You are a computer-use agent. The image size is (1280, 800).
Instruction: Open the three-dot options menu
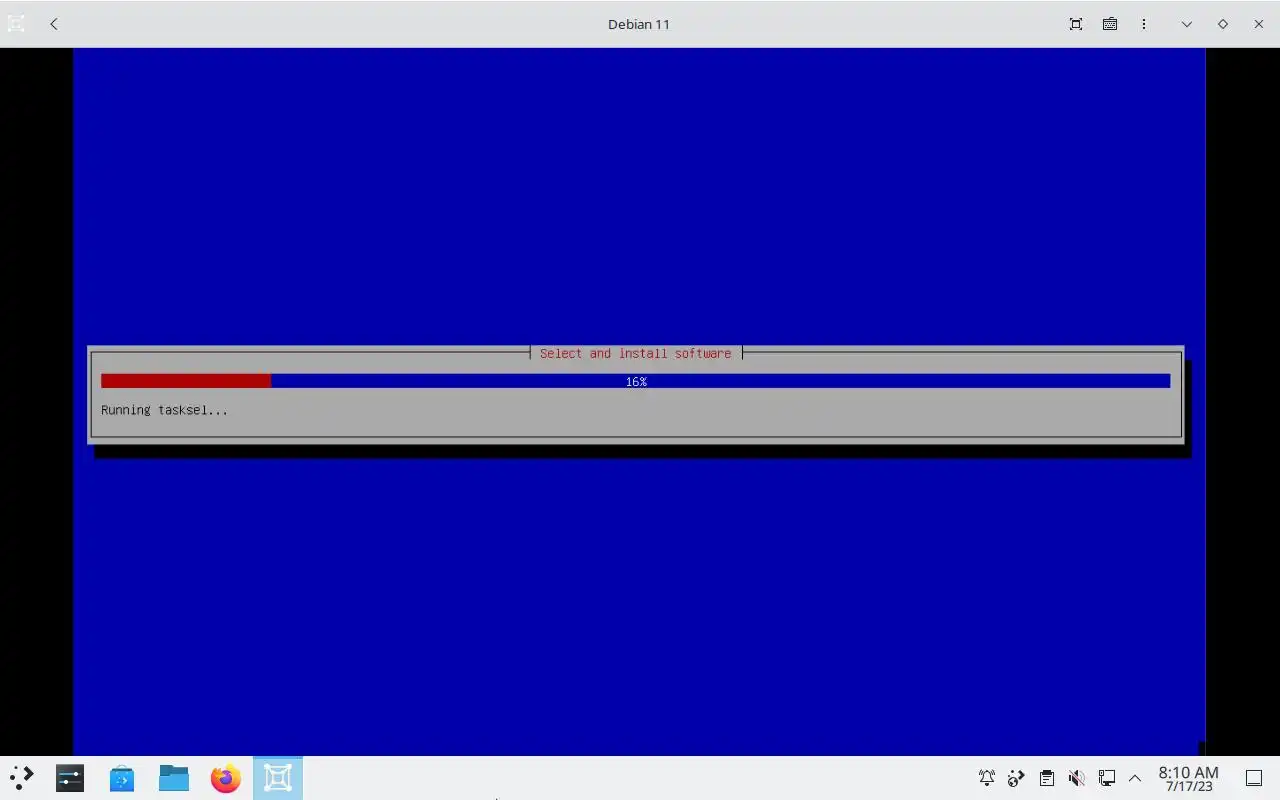[1144, 24]
